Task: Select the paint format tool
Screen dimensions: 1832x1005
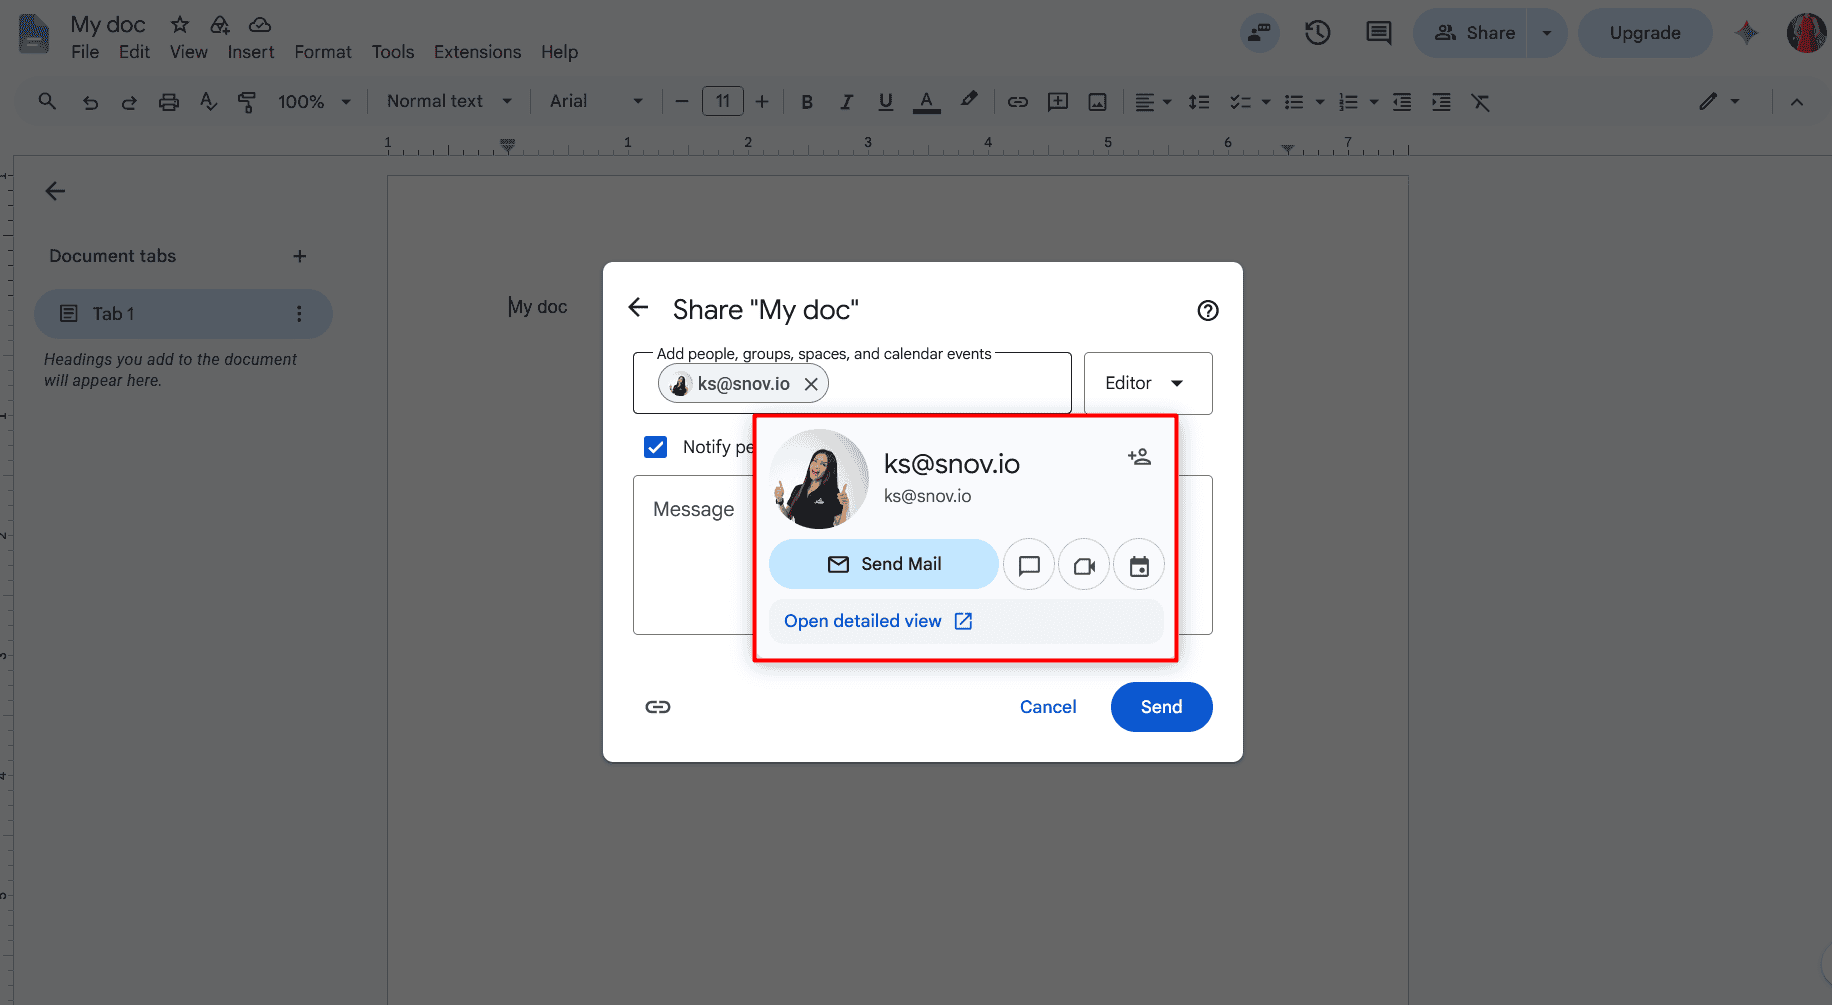Action: click(247, 101)
